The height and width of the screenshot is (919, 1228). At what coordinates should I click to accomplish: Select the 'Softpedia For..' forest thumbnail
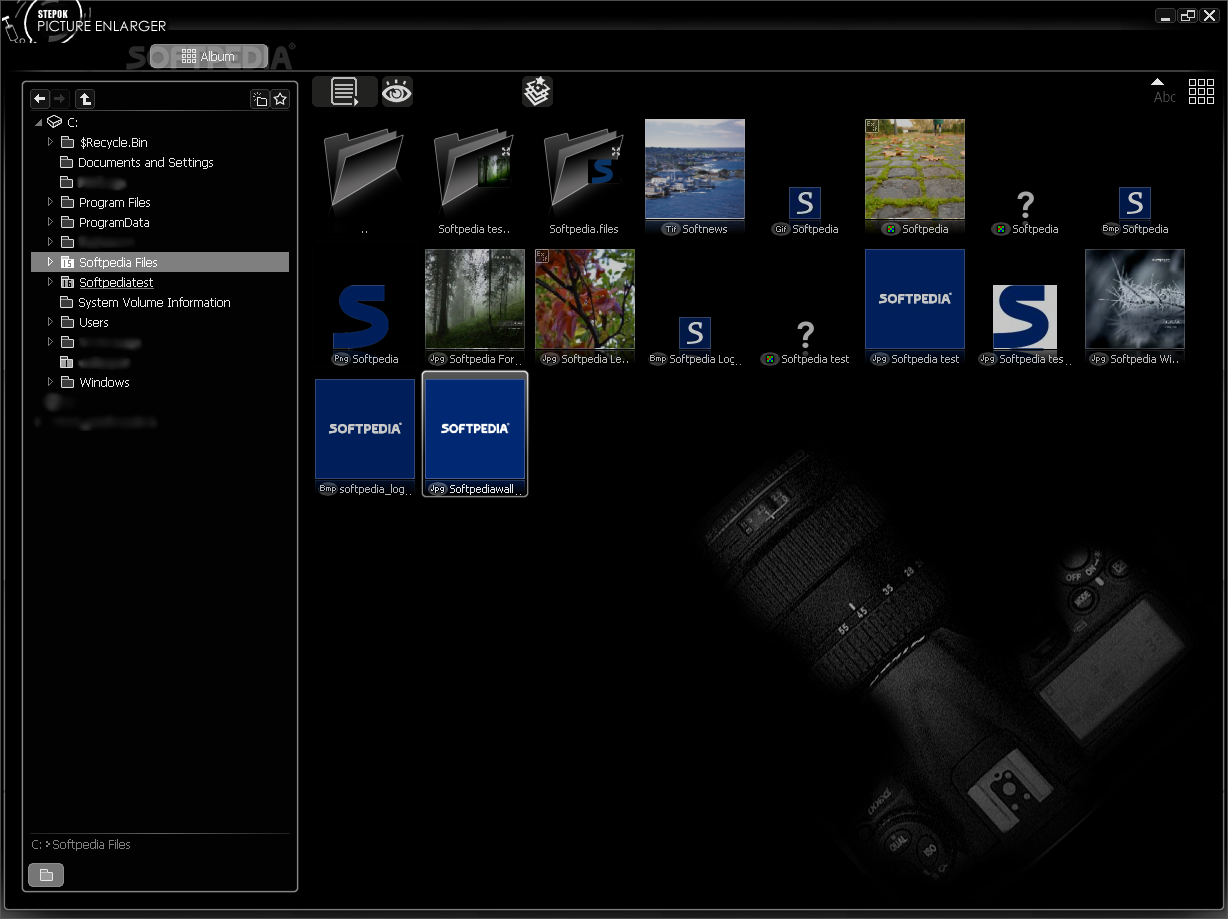(475, 299)
